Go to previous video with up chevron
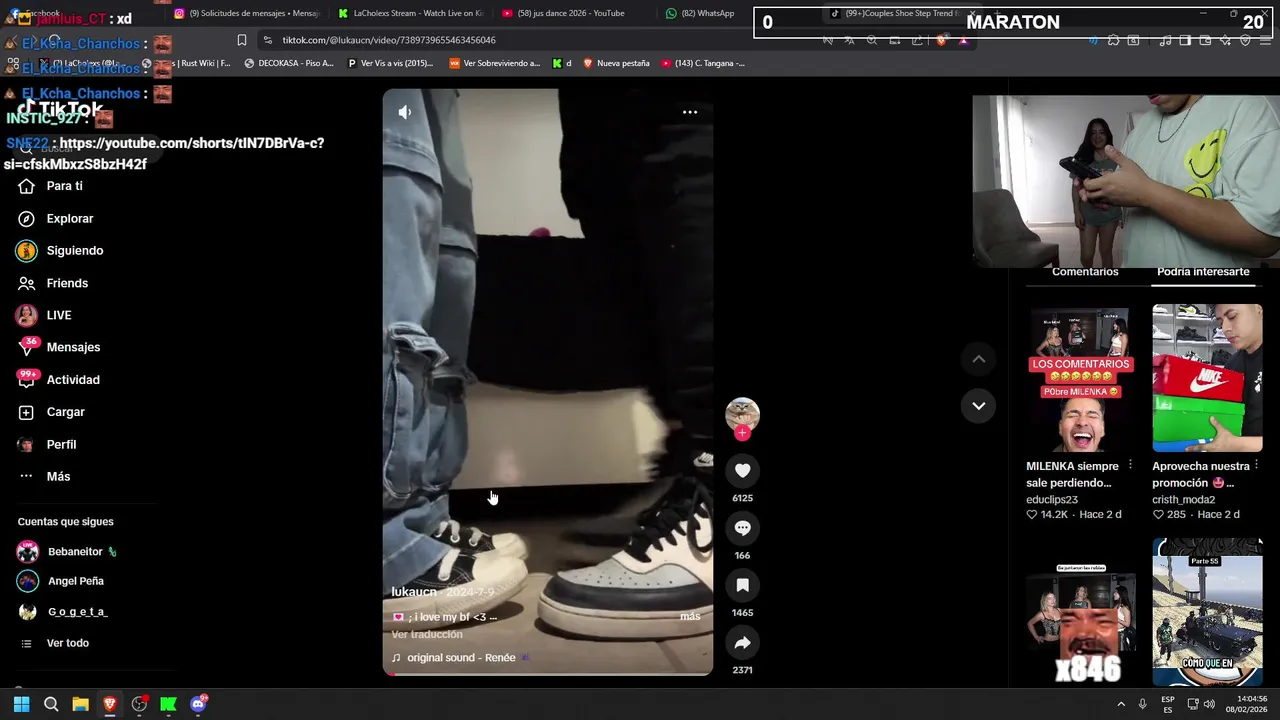This screenshot has height=720, width=1280. pos(979,359)
